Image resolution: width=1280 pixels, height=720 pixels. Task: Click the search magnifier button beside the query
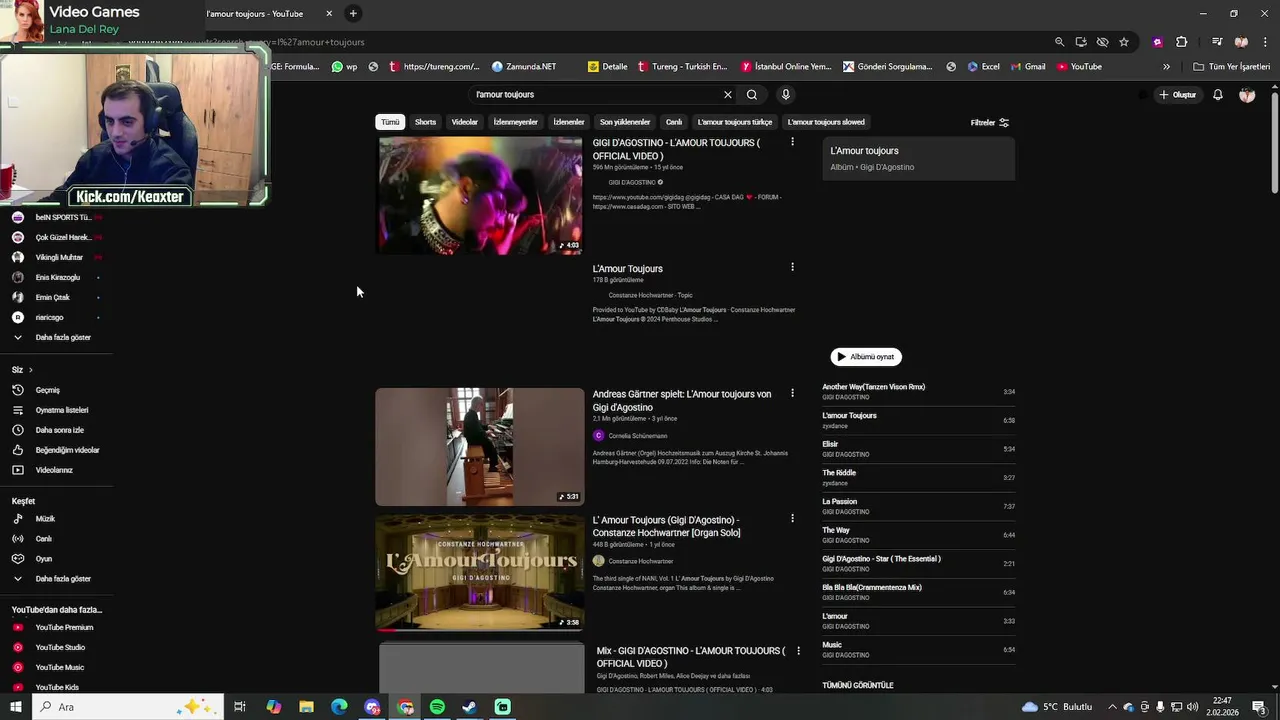[752, 95]
